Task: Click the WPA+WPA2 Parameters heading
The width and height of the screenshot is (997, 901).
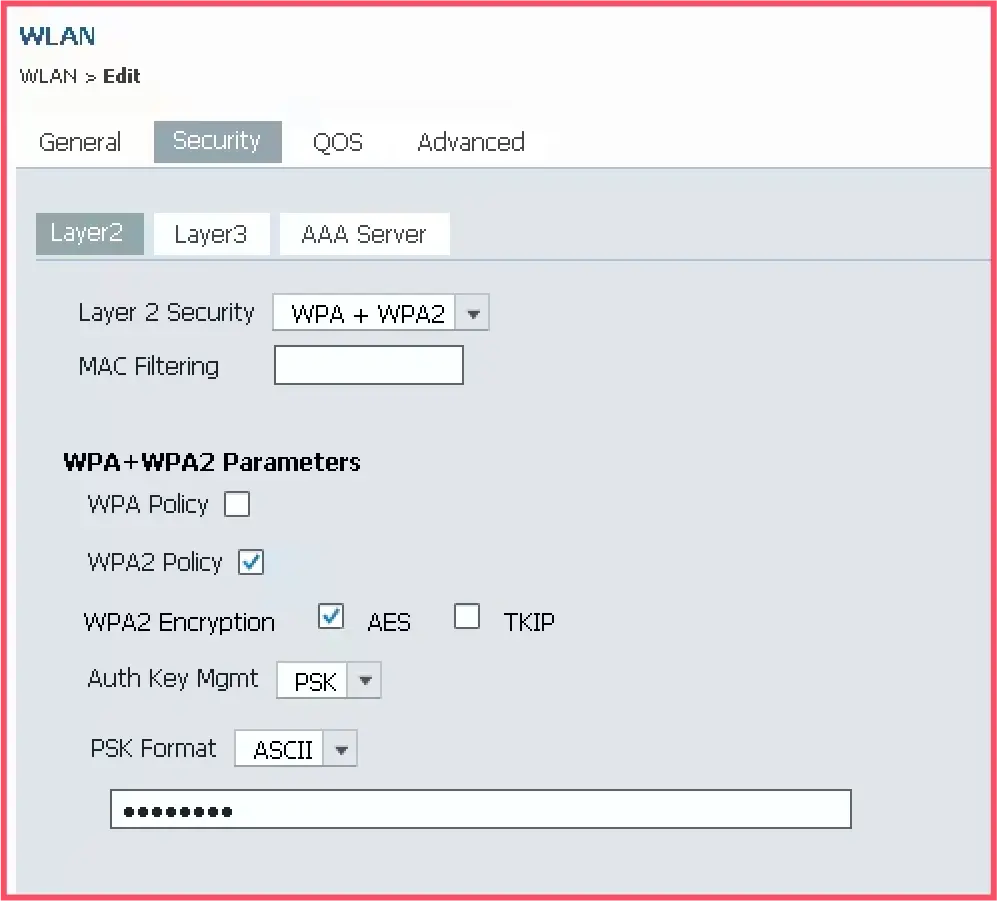Action: [211, 462]
